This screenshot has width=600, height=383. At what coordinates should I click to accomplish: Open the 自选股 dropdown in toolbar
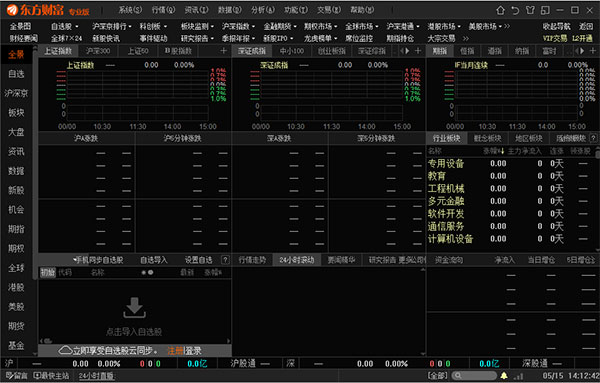(x=64, y=26)
